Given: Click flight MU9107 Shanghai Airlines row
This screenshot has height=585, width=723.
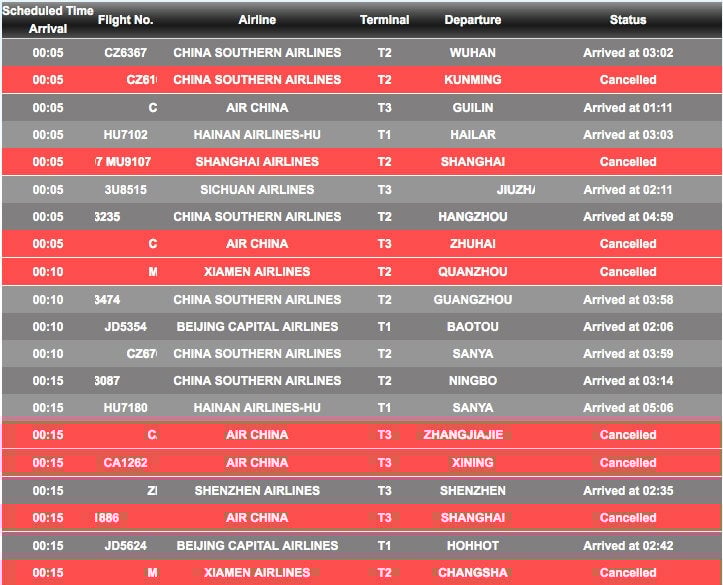Looking at the screenshot, I should coord(362,162).
